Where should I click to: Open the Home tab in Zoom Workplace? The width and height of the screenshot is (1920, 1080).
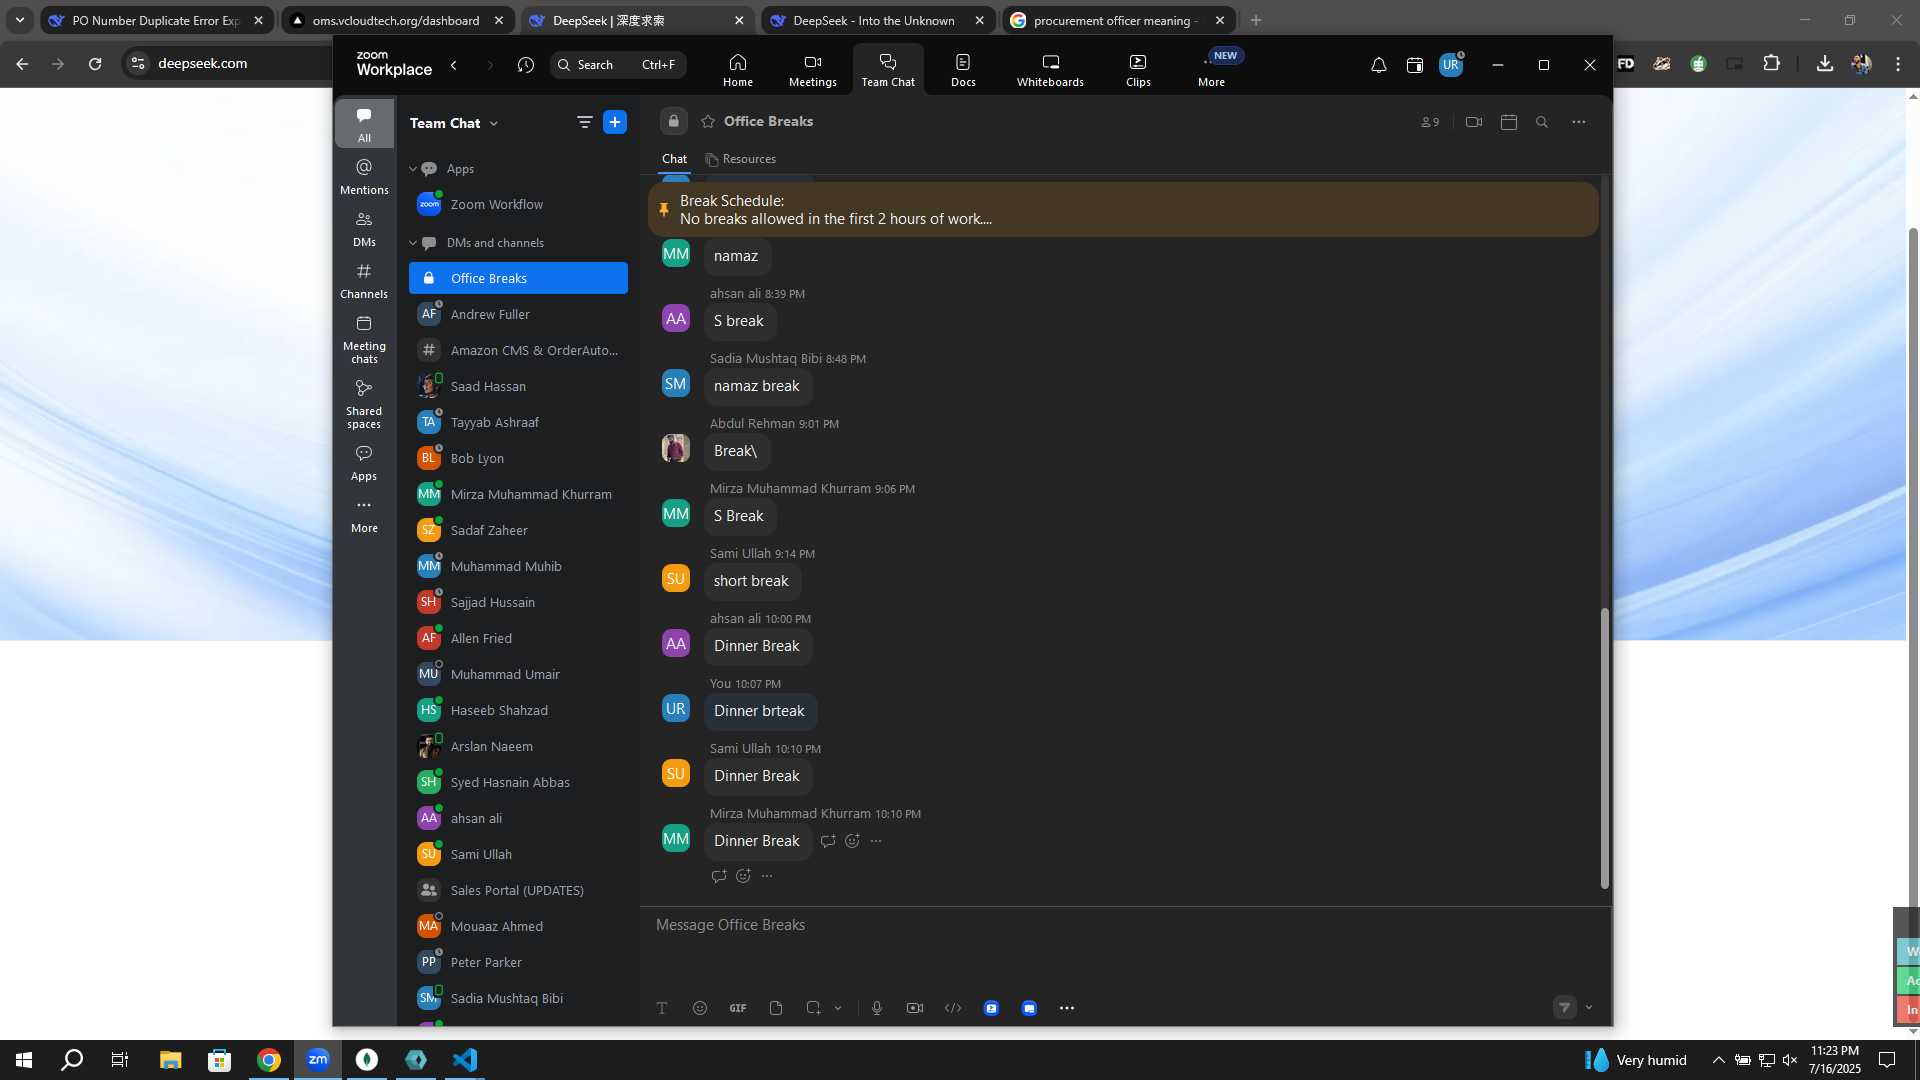[x=737, y=69]
